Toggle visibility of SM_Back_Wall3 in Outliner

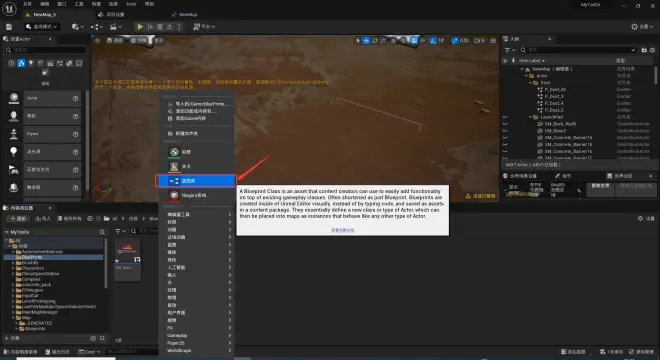pyautogui.click(x=505, y=124)
